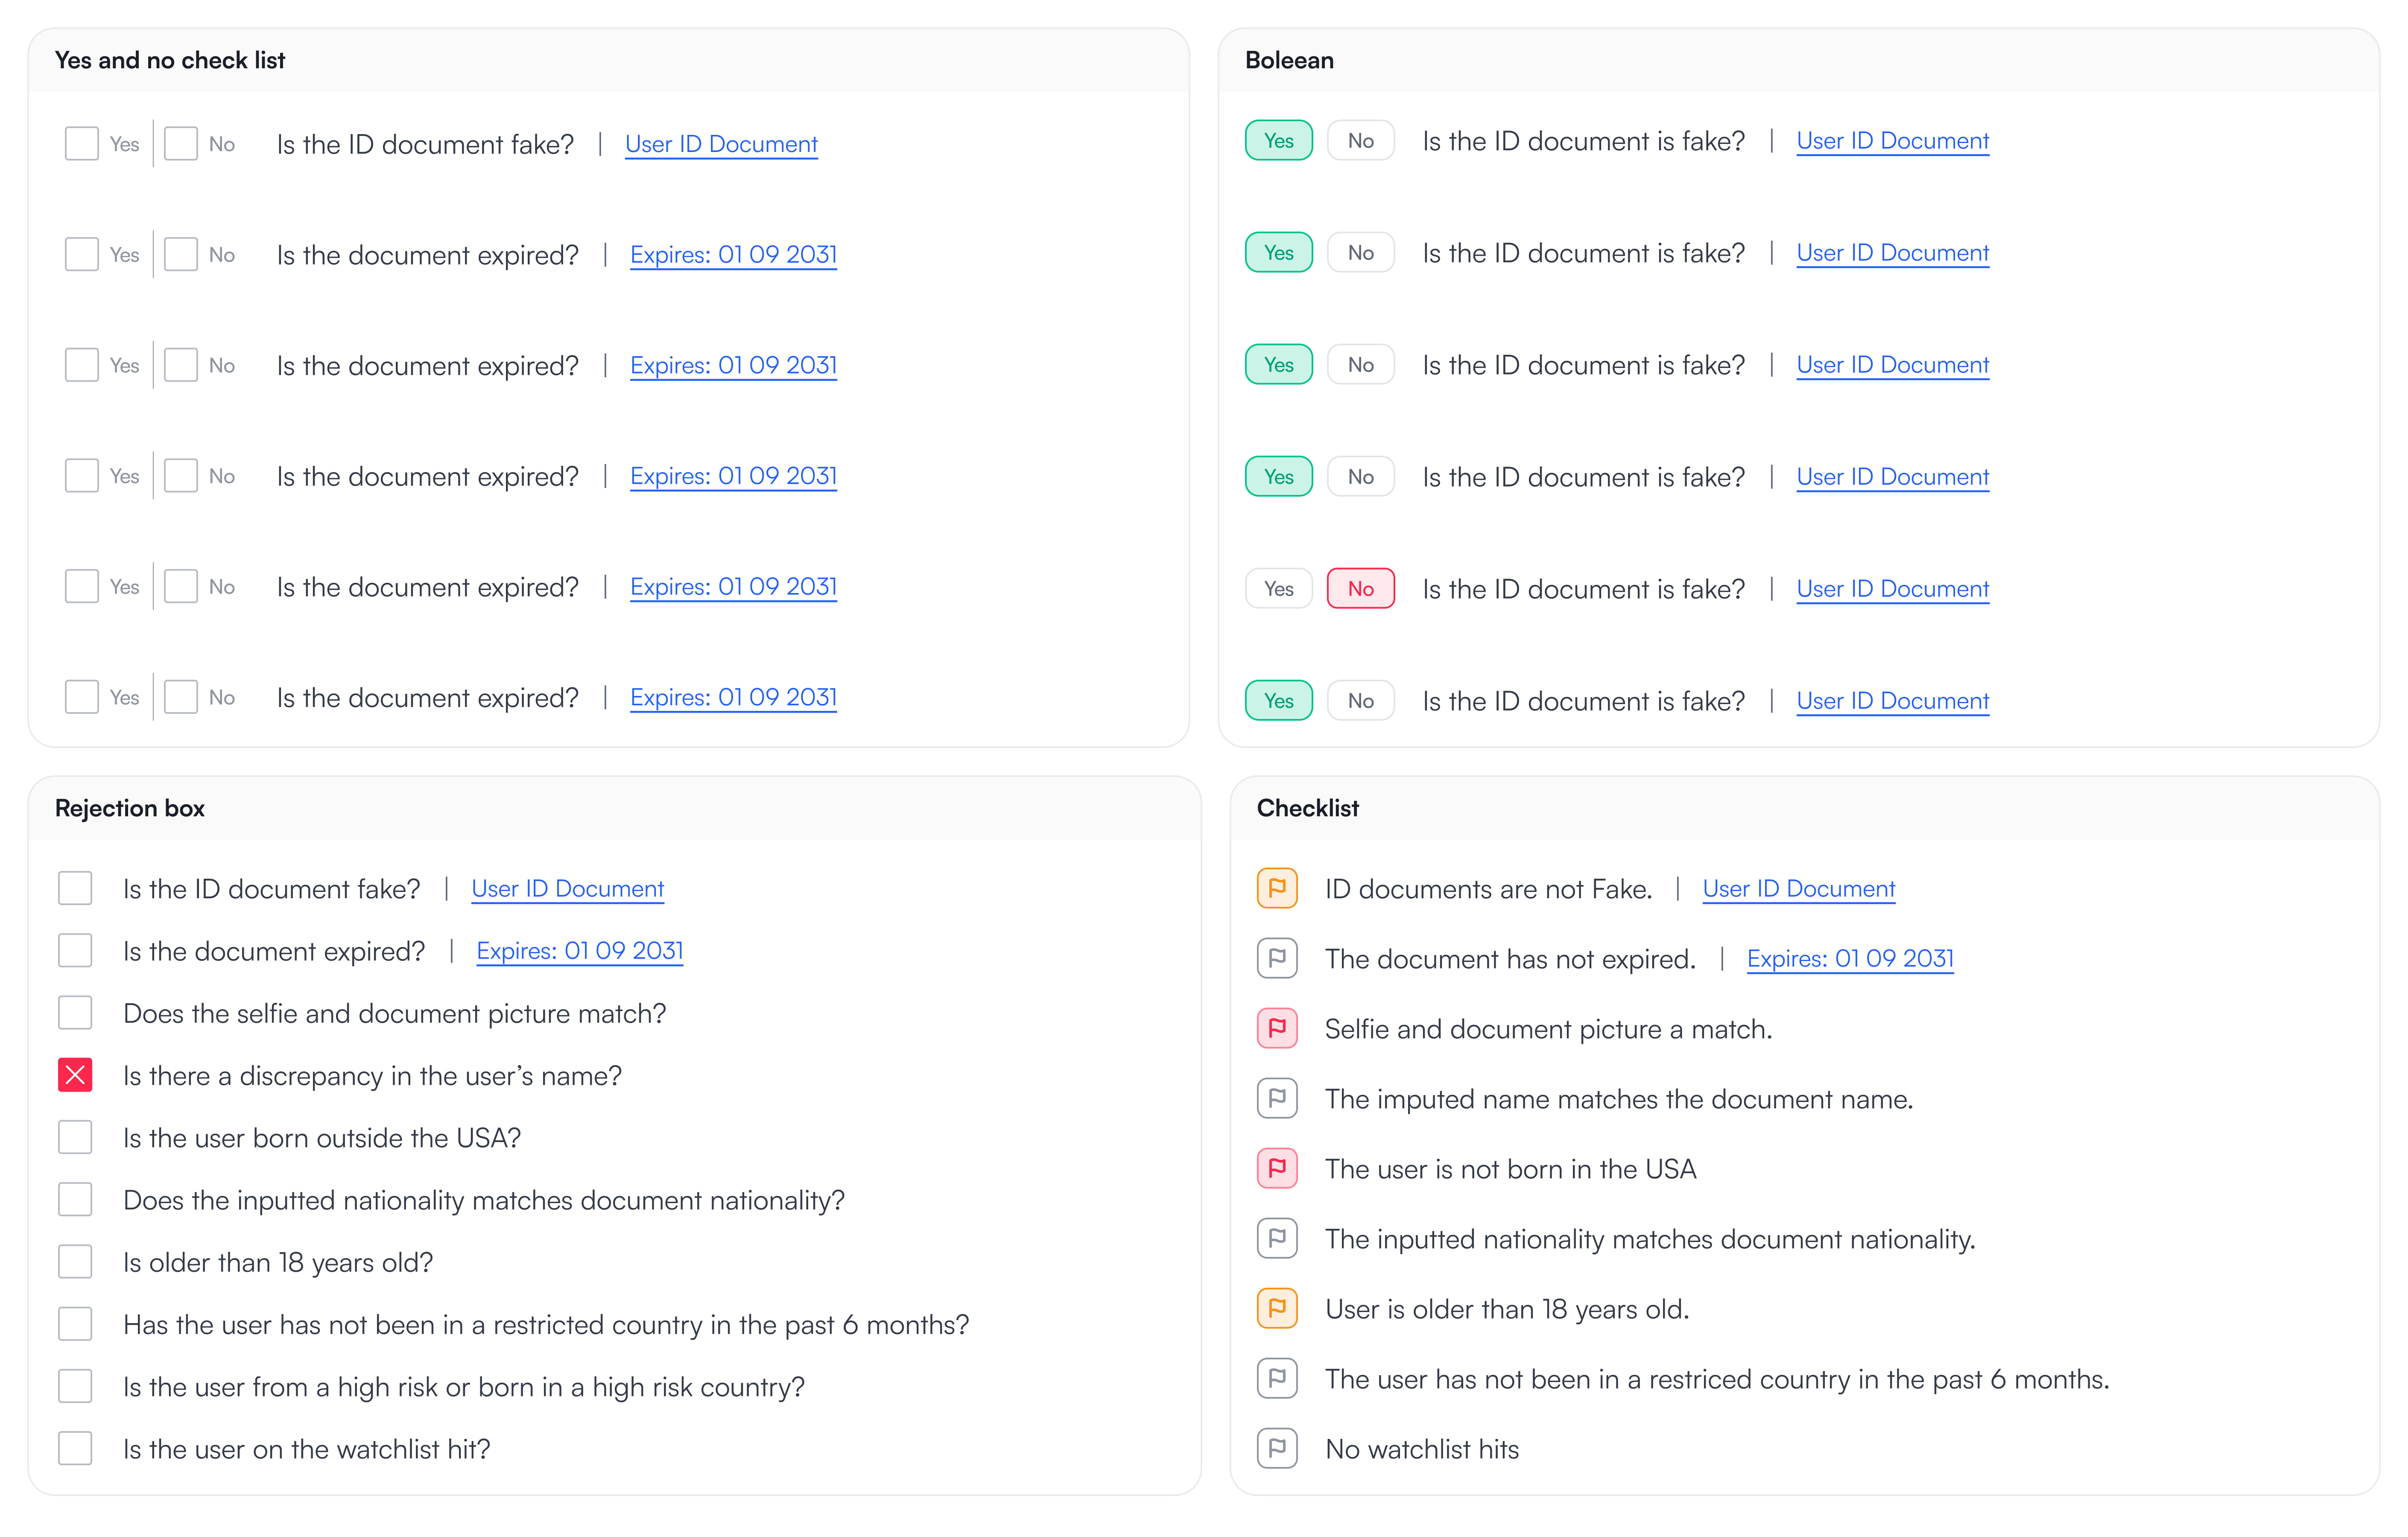Open 'User ID Document' link in Rejection box

[567, 889]
